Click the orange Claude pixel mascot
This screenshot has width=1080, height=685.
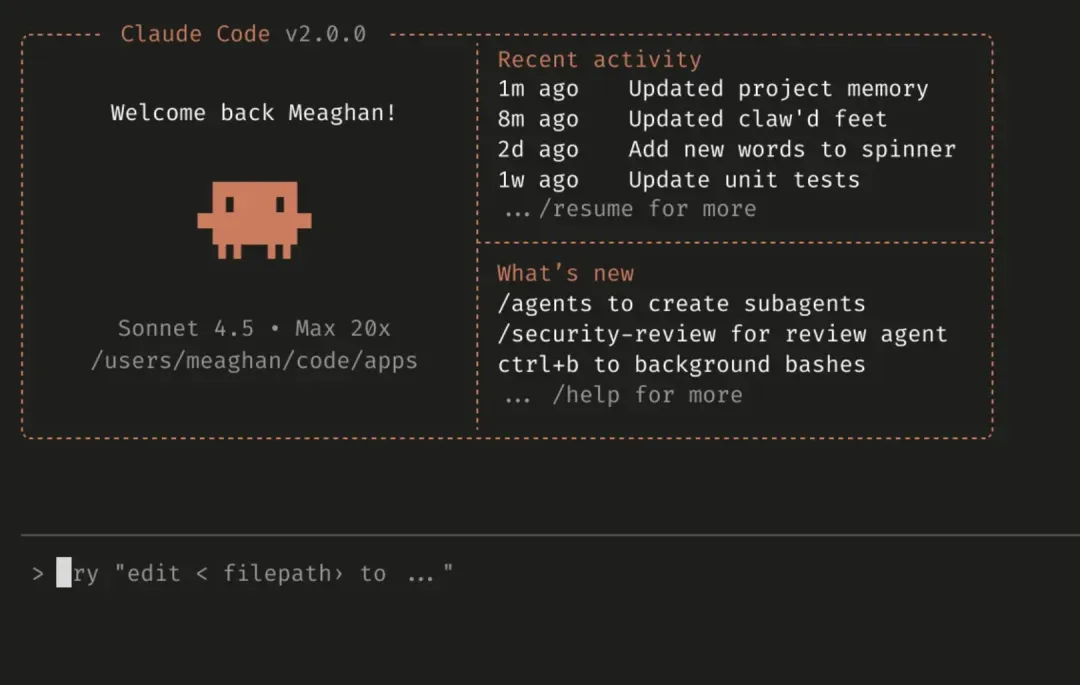pos(254,220)
